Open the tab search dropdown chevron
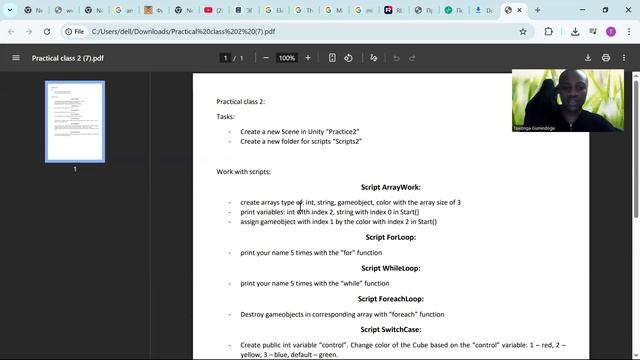Image resolution: width=640 pixels, height=360 pixels. (x=10, y=10)
